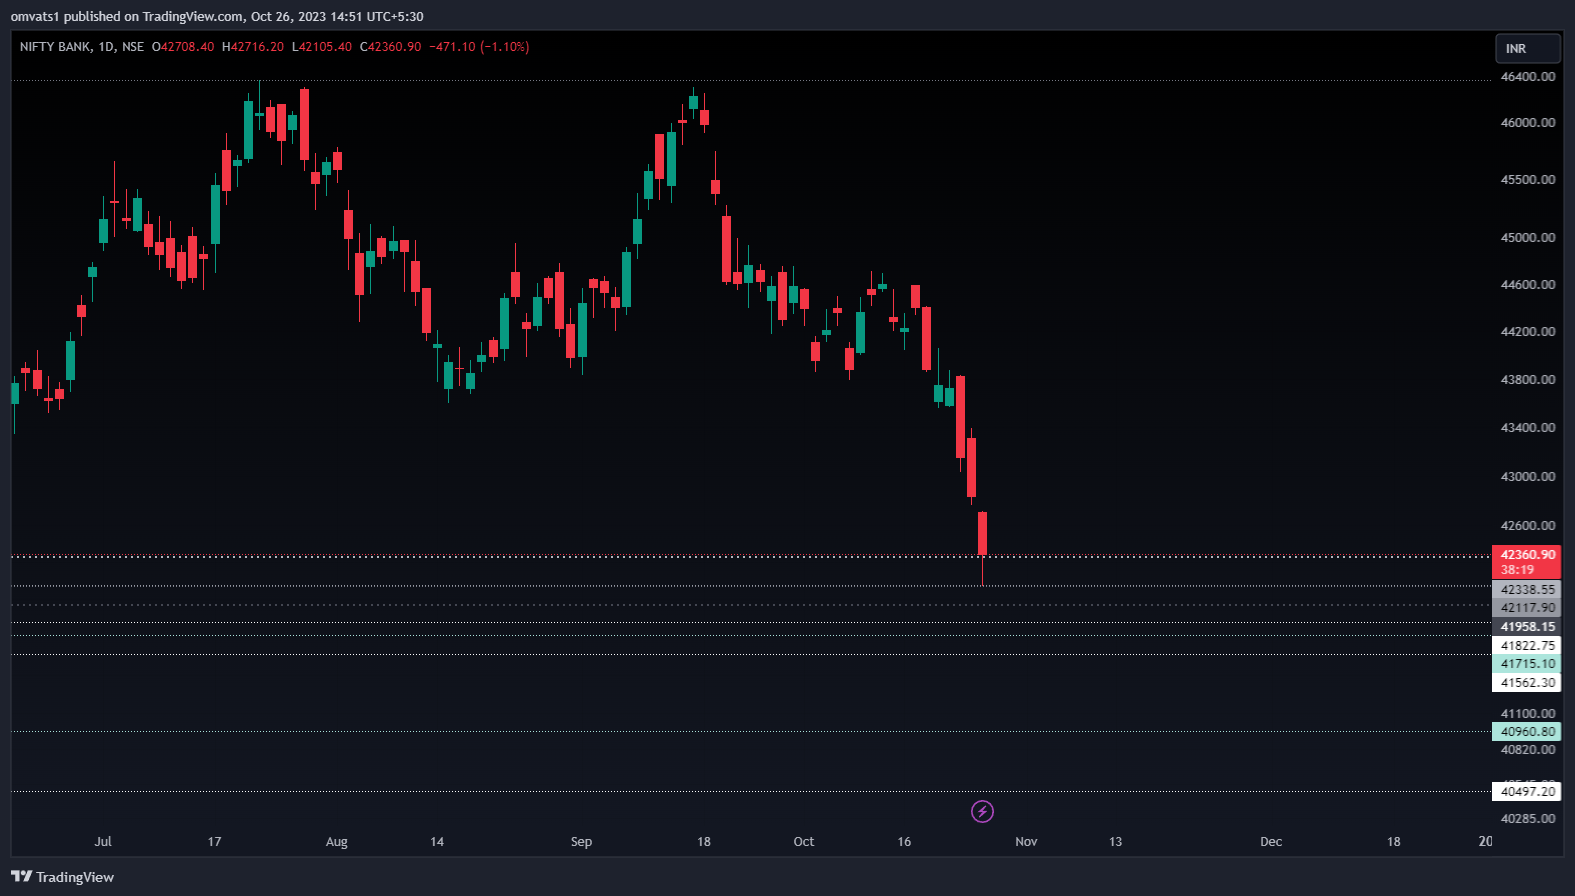Click the O42708.40 open value
The width and height of the screenshot is (1575, 896).
click(x=183, y=47)
